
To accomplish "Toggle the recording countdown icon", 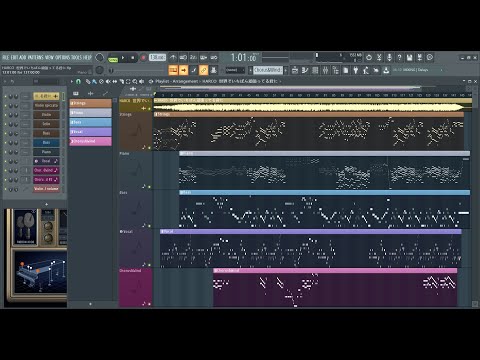I will [x=193, y=57].
